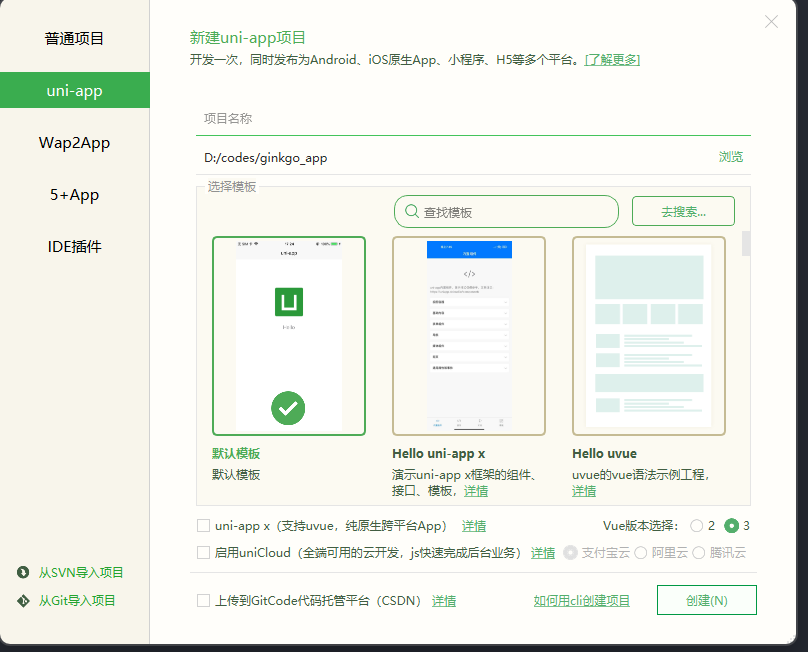
Task: Click the 去搜索... button
Action: click(x=683, y=211)
